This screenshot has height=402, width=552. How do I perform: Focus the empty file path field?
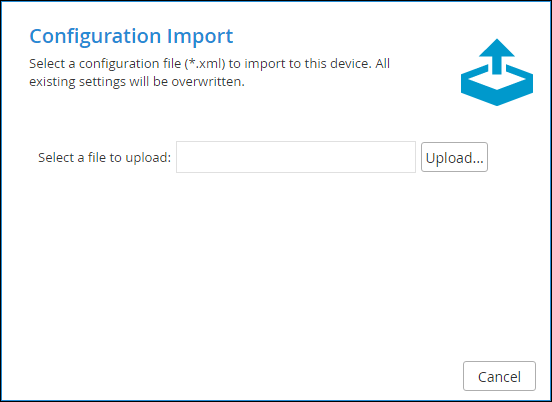(296, 157)
